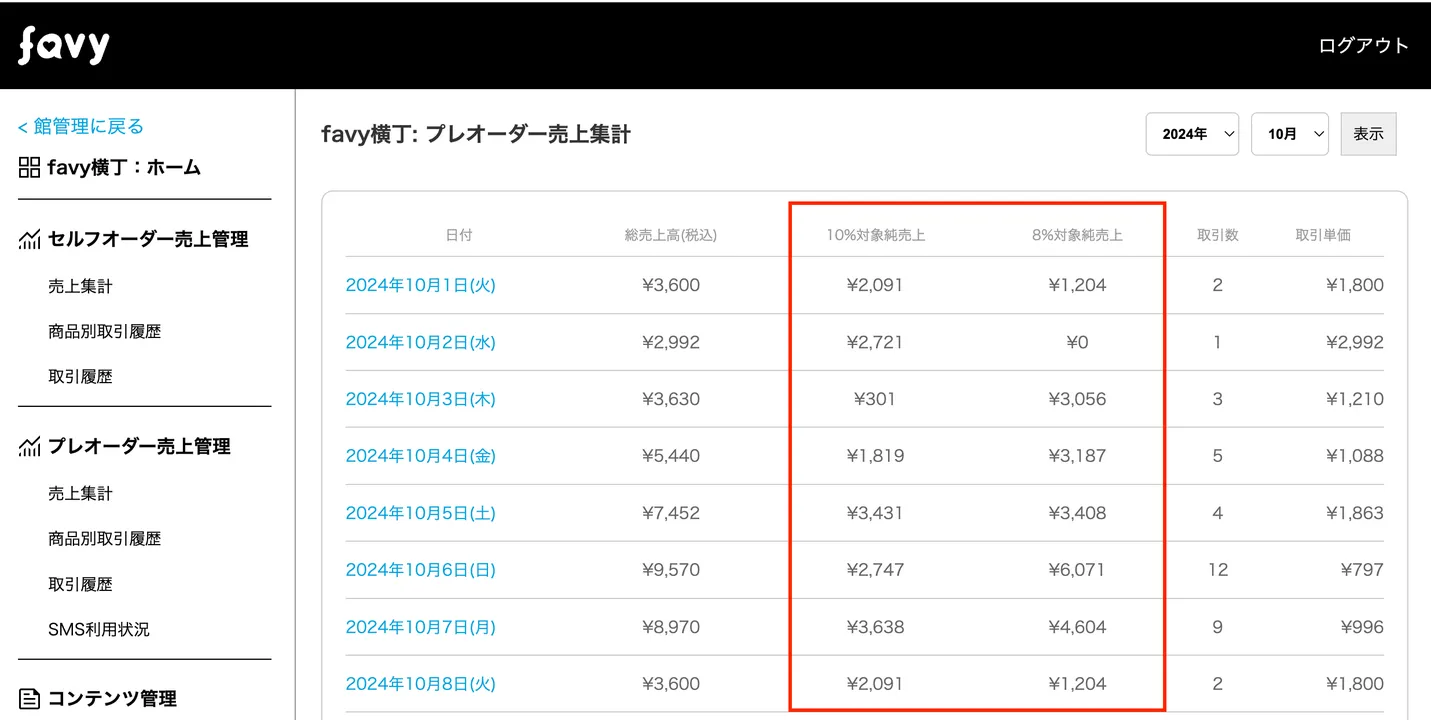Go back via < 館管理に戻る link
The height and width of the screenshot is (720, 1431).
tap(81, 126)
